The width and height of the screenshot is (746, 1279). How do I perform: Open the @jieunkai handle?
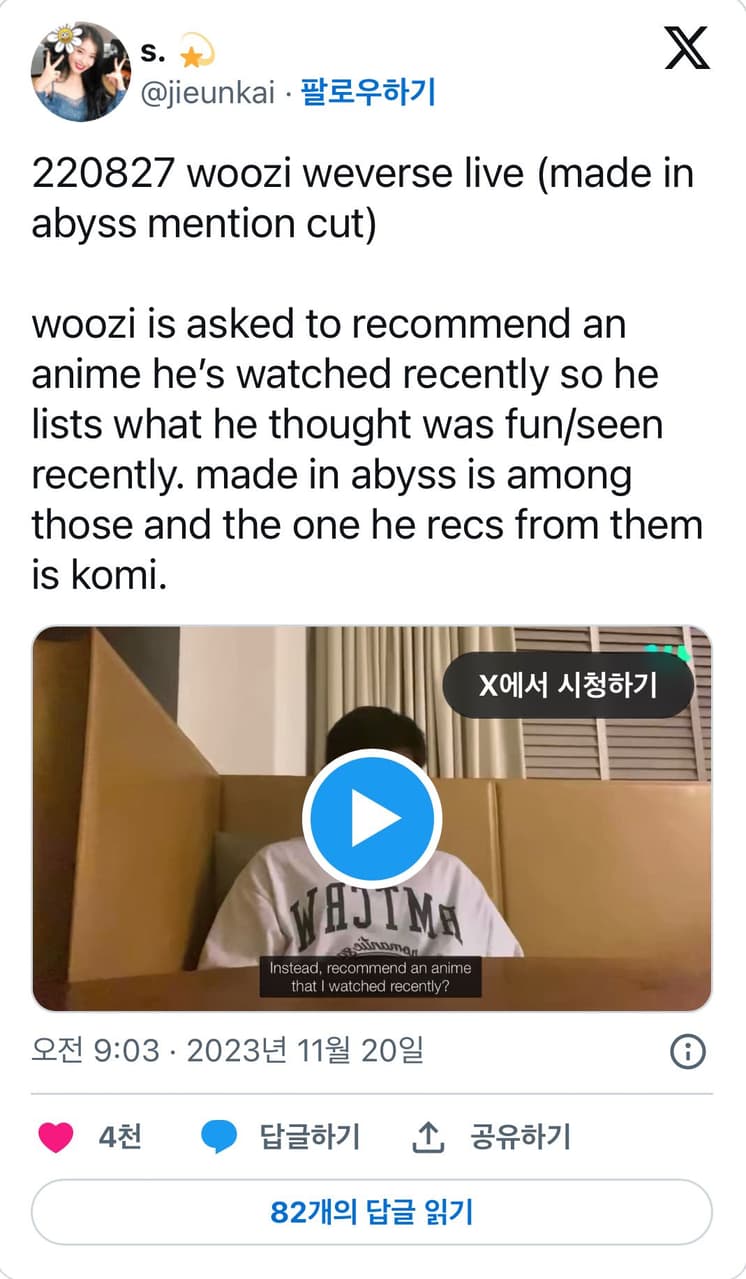click(209, 94)
